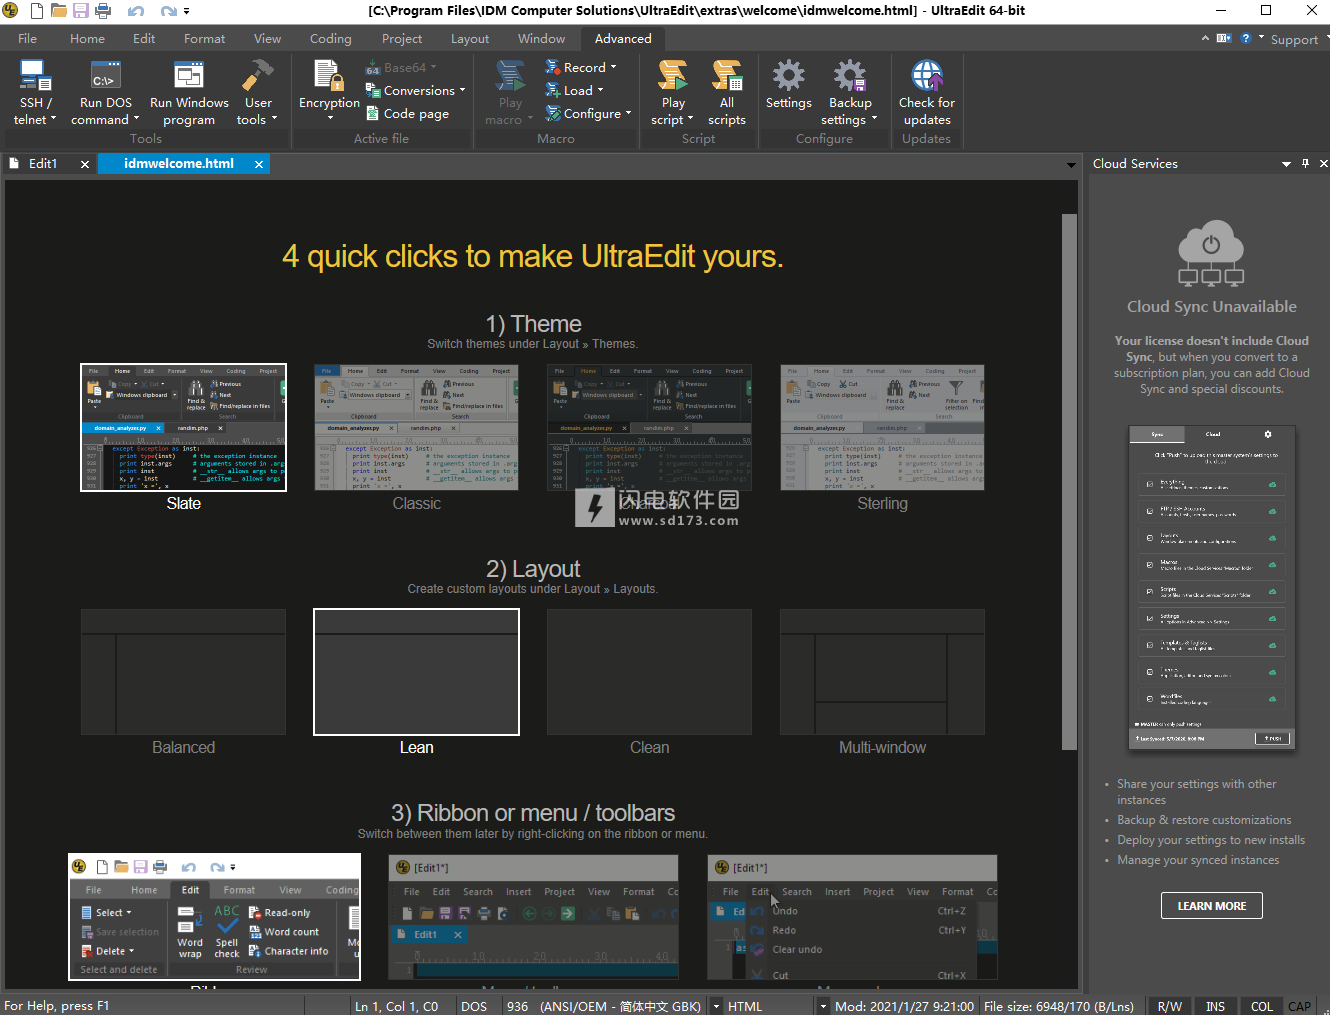Switch to the Home ribbon tab
Image resolution: width=1330 pixels, height=1015 pixels.
coord(88,39)
